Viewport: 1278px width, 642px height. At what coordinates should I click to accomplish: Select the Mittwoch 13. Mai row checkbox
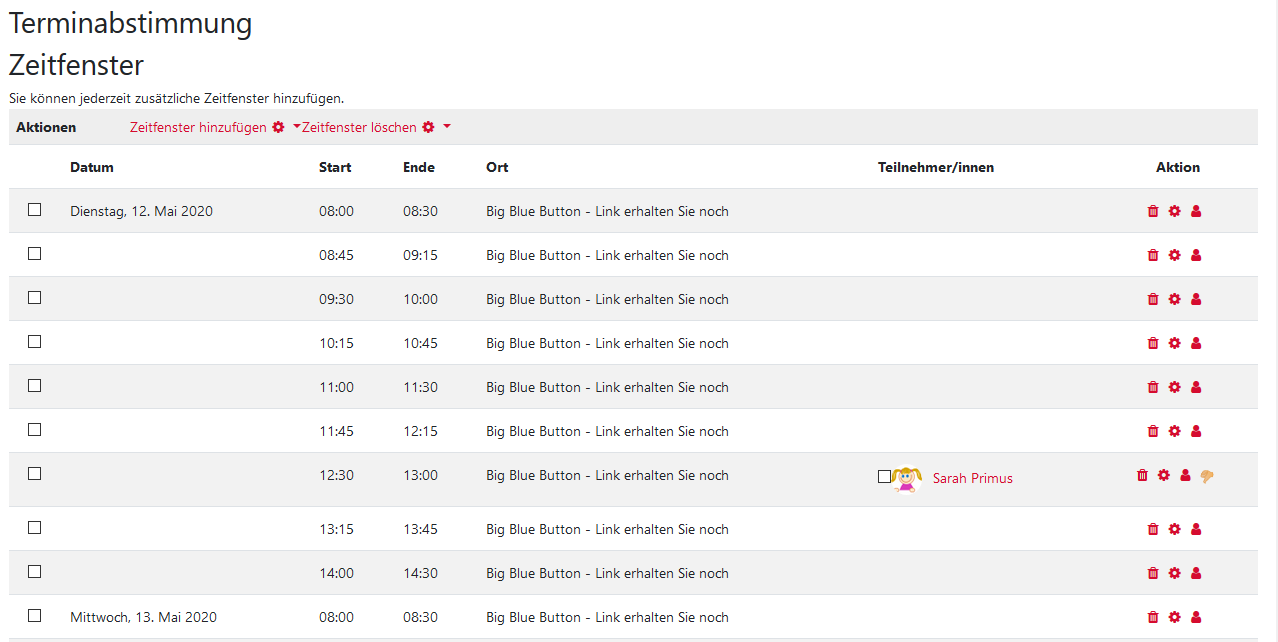click(x=35, y=616)
